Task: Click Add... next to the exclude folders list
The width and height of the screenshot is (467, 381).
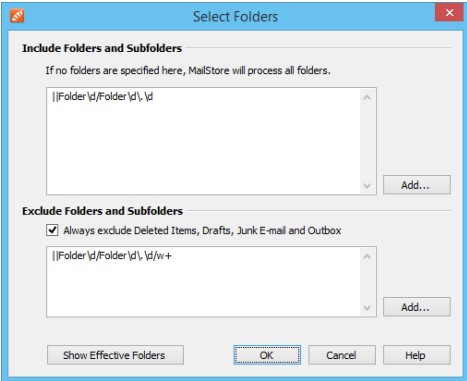Action: coord(417,307)
